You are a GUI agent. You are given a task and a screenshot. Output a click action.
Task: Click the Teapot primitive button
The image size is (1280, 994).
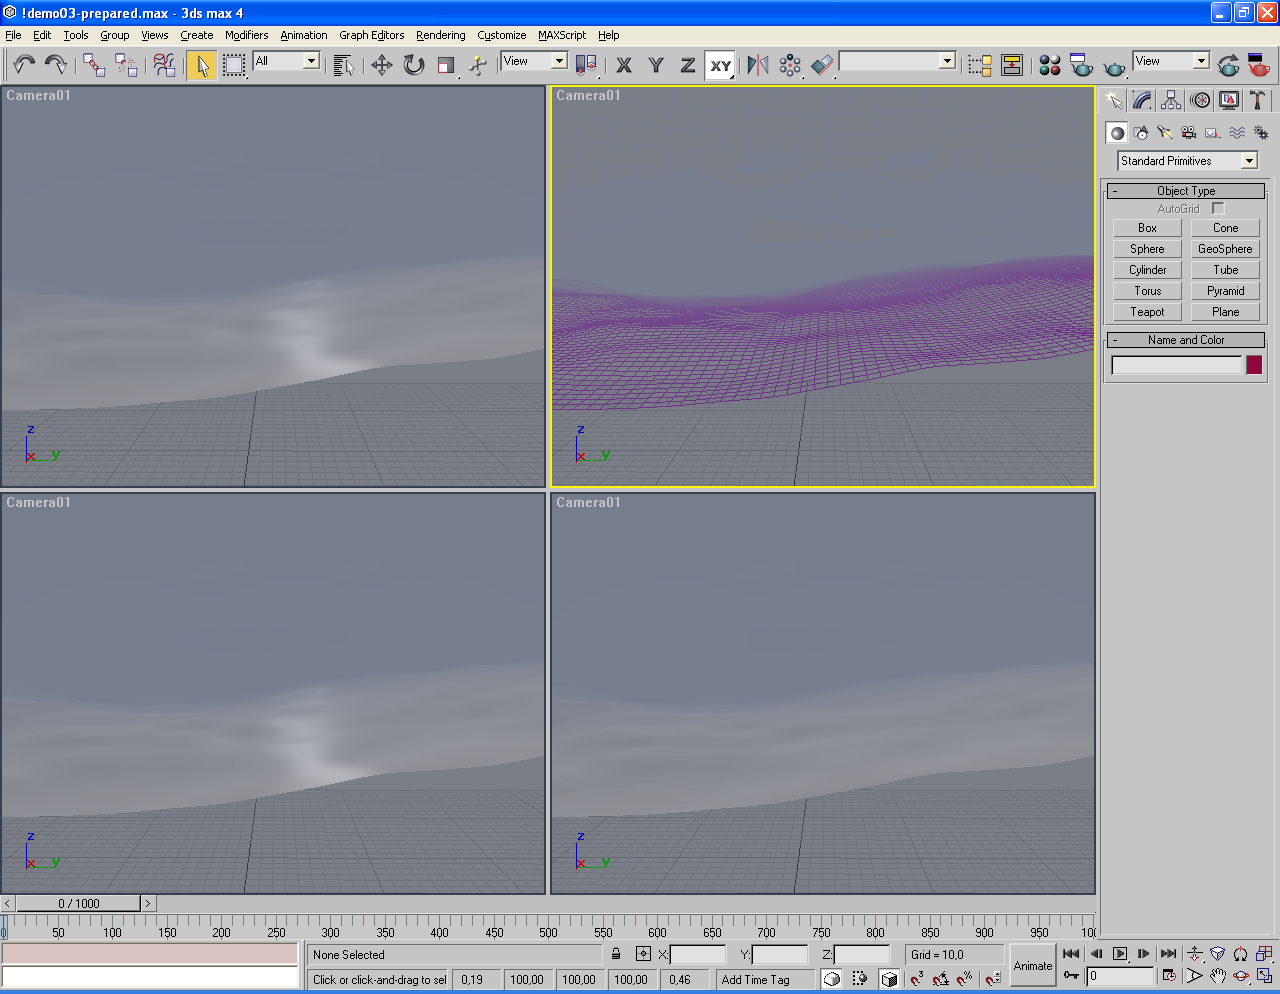coord(1147,312)
